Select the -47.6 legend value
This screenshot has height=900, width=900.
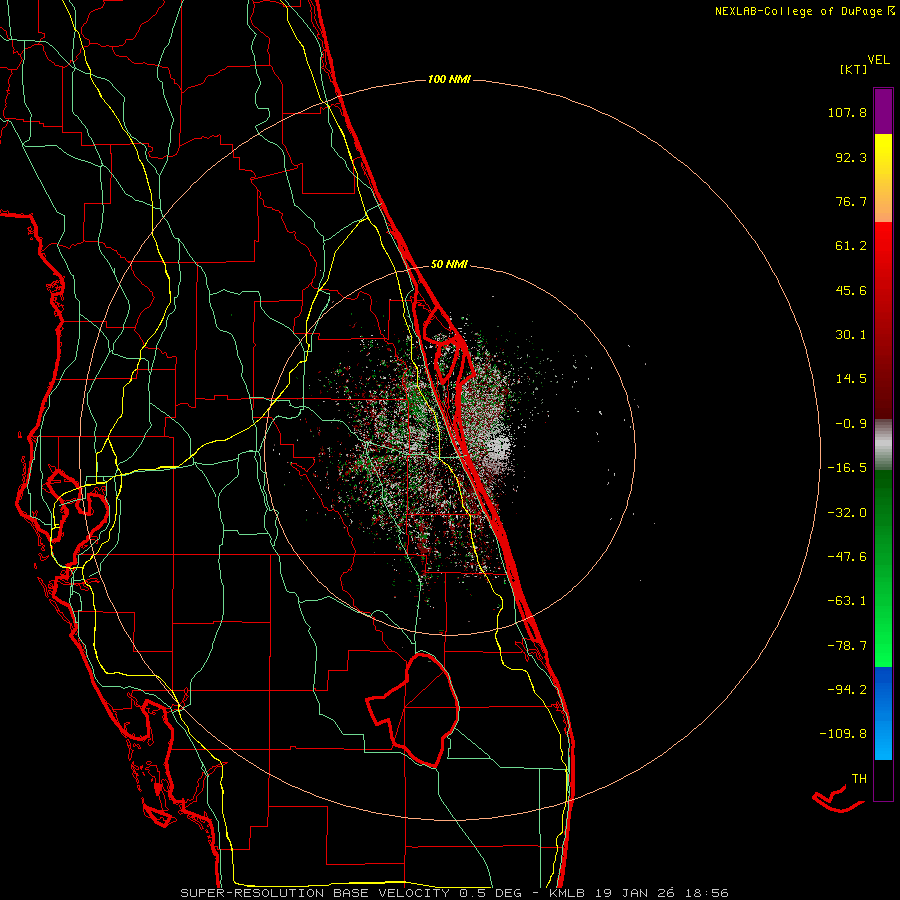pyautogui.click(x=847, y=557)
